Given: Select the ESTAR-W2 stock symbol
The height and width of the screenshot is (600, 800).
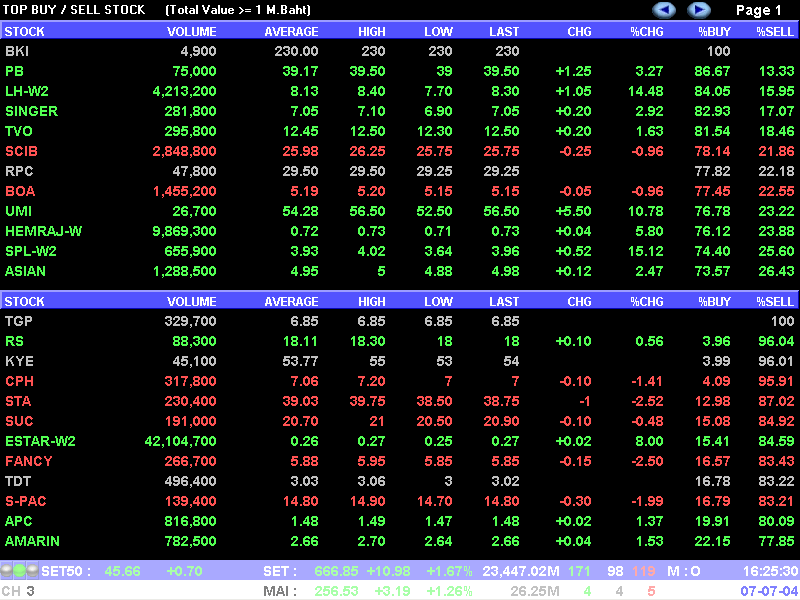Looking at the screenshot, I should (40, 441).
